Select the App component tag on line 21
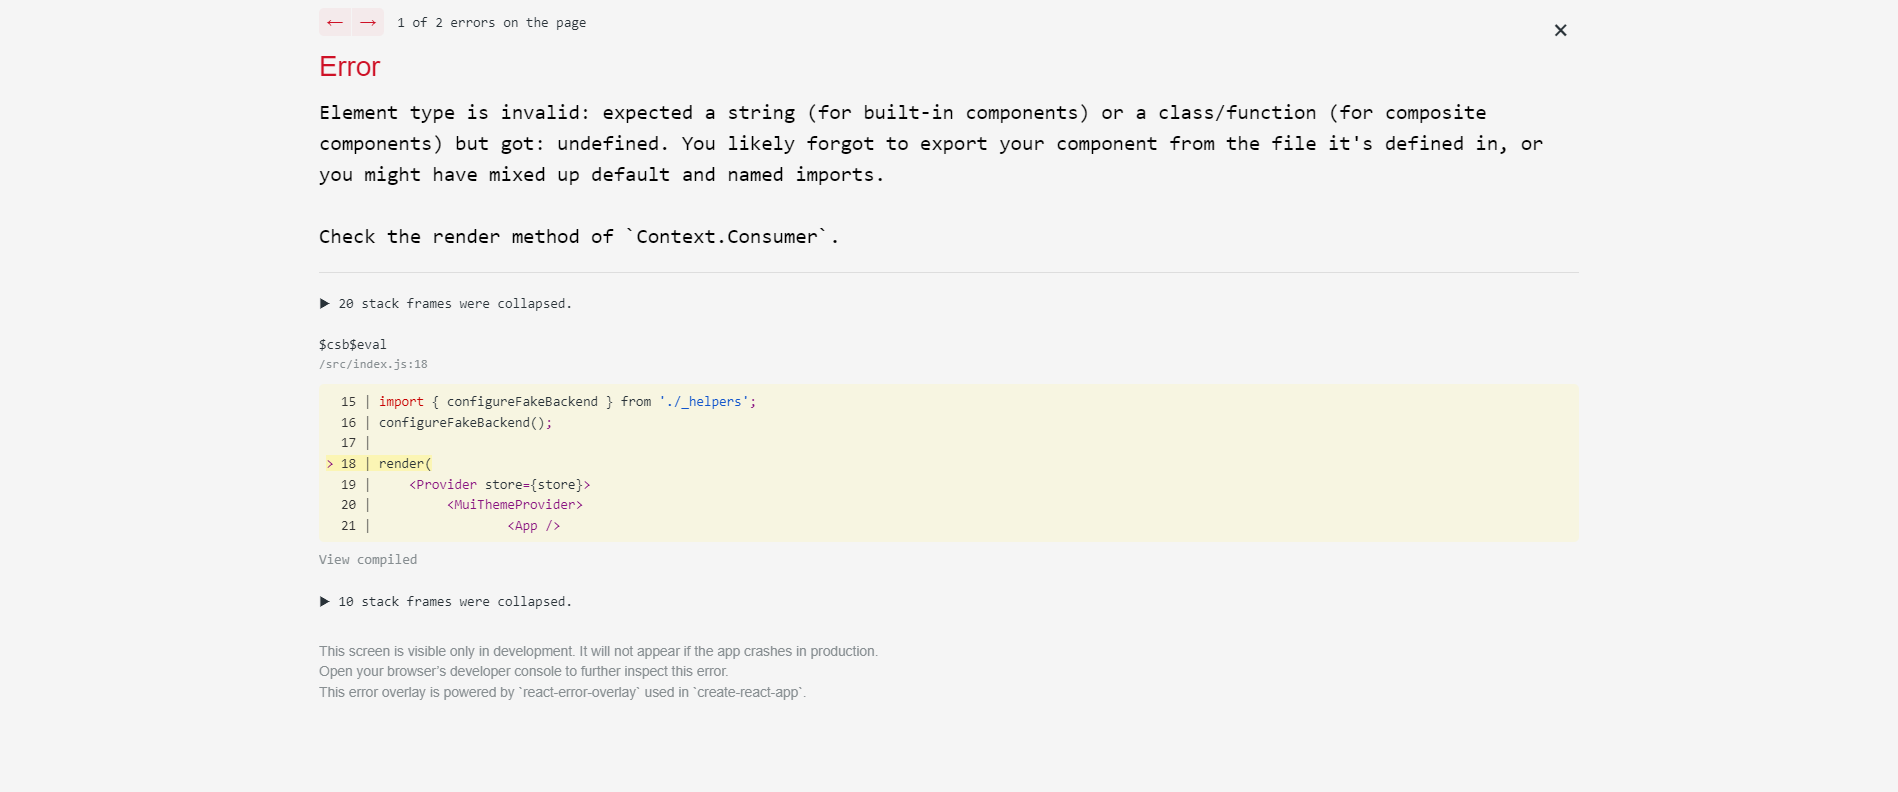 pyautogui.click(x=534, y=526)
